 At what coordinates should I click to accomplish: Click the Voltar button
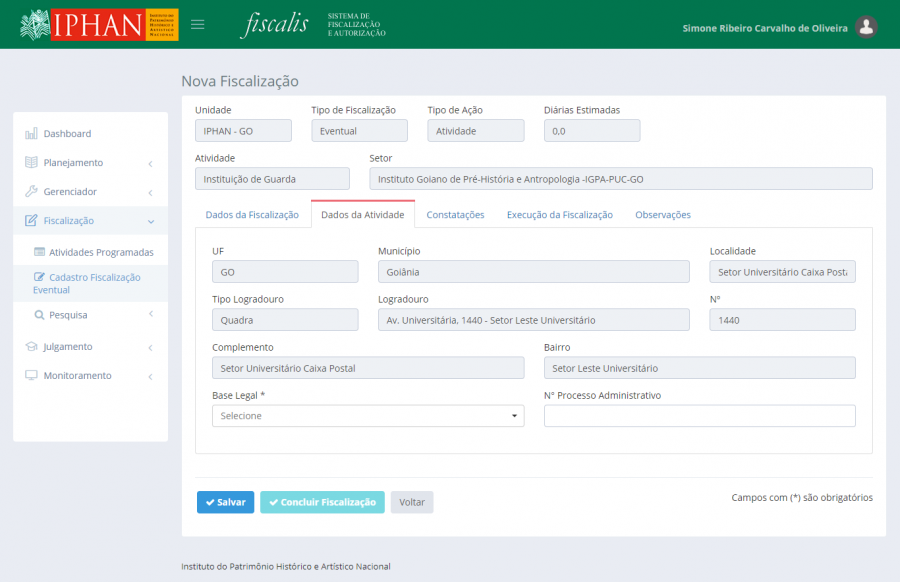pyautogui.click(x=412, y=502)
